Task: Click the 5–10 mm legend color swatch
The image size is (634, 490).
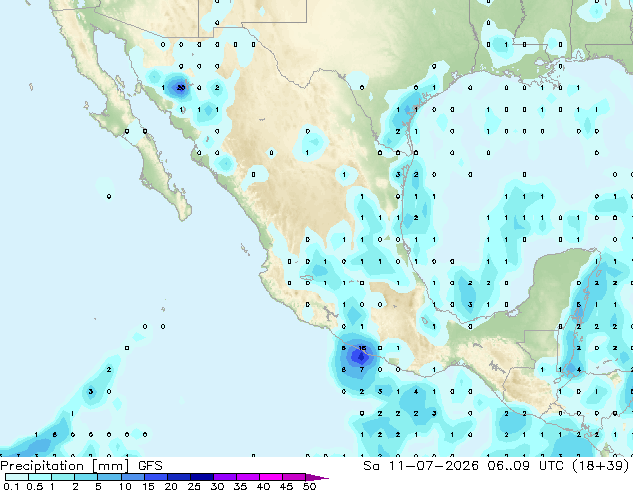Action: click(x=110, y=477)
